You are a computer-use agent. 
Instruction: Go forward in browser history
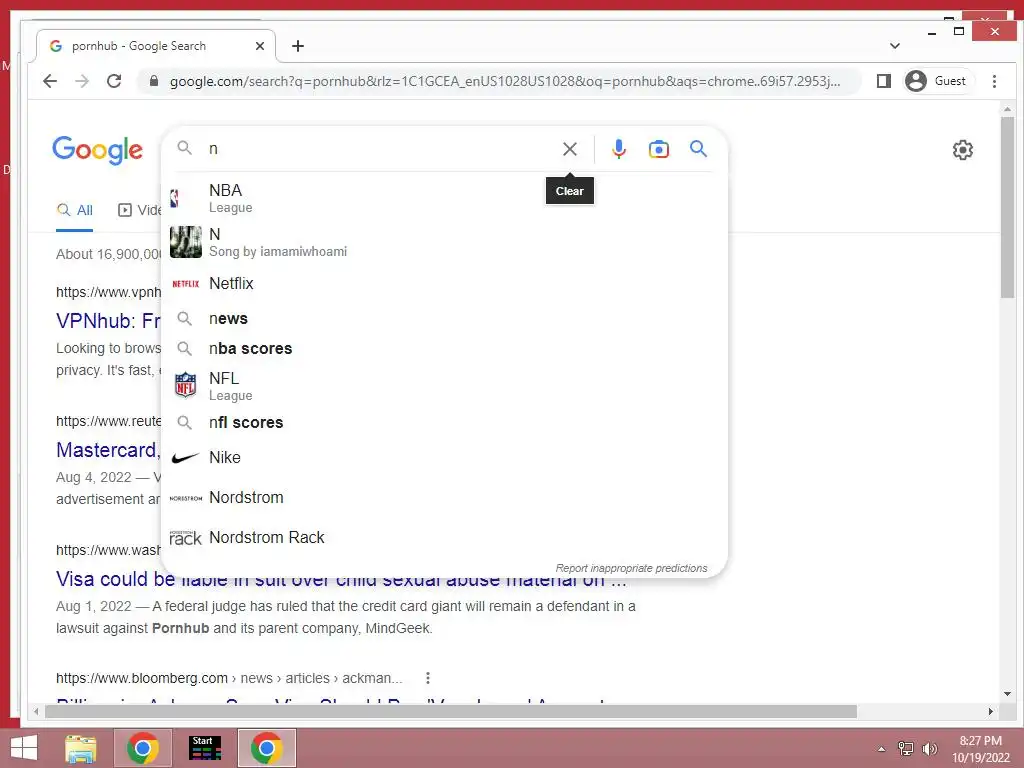pos(82,81)
